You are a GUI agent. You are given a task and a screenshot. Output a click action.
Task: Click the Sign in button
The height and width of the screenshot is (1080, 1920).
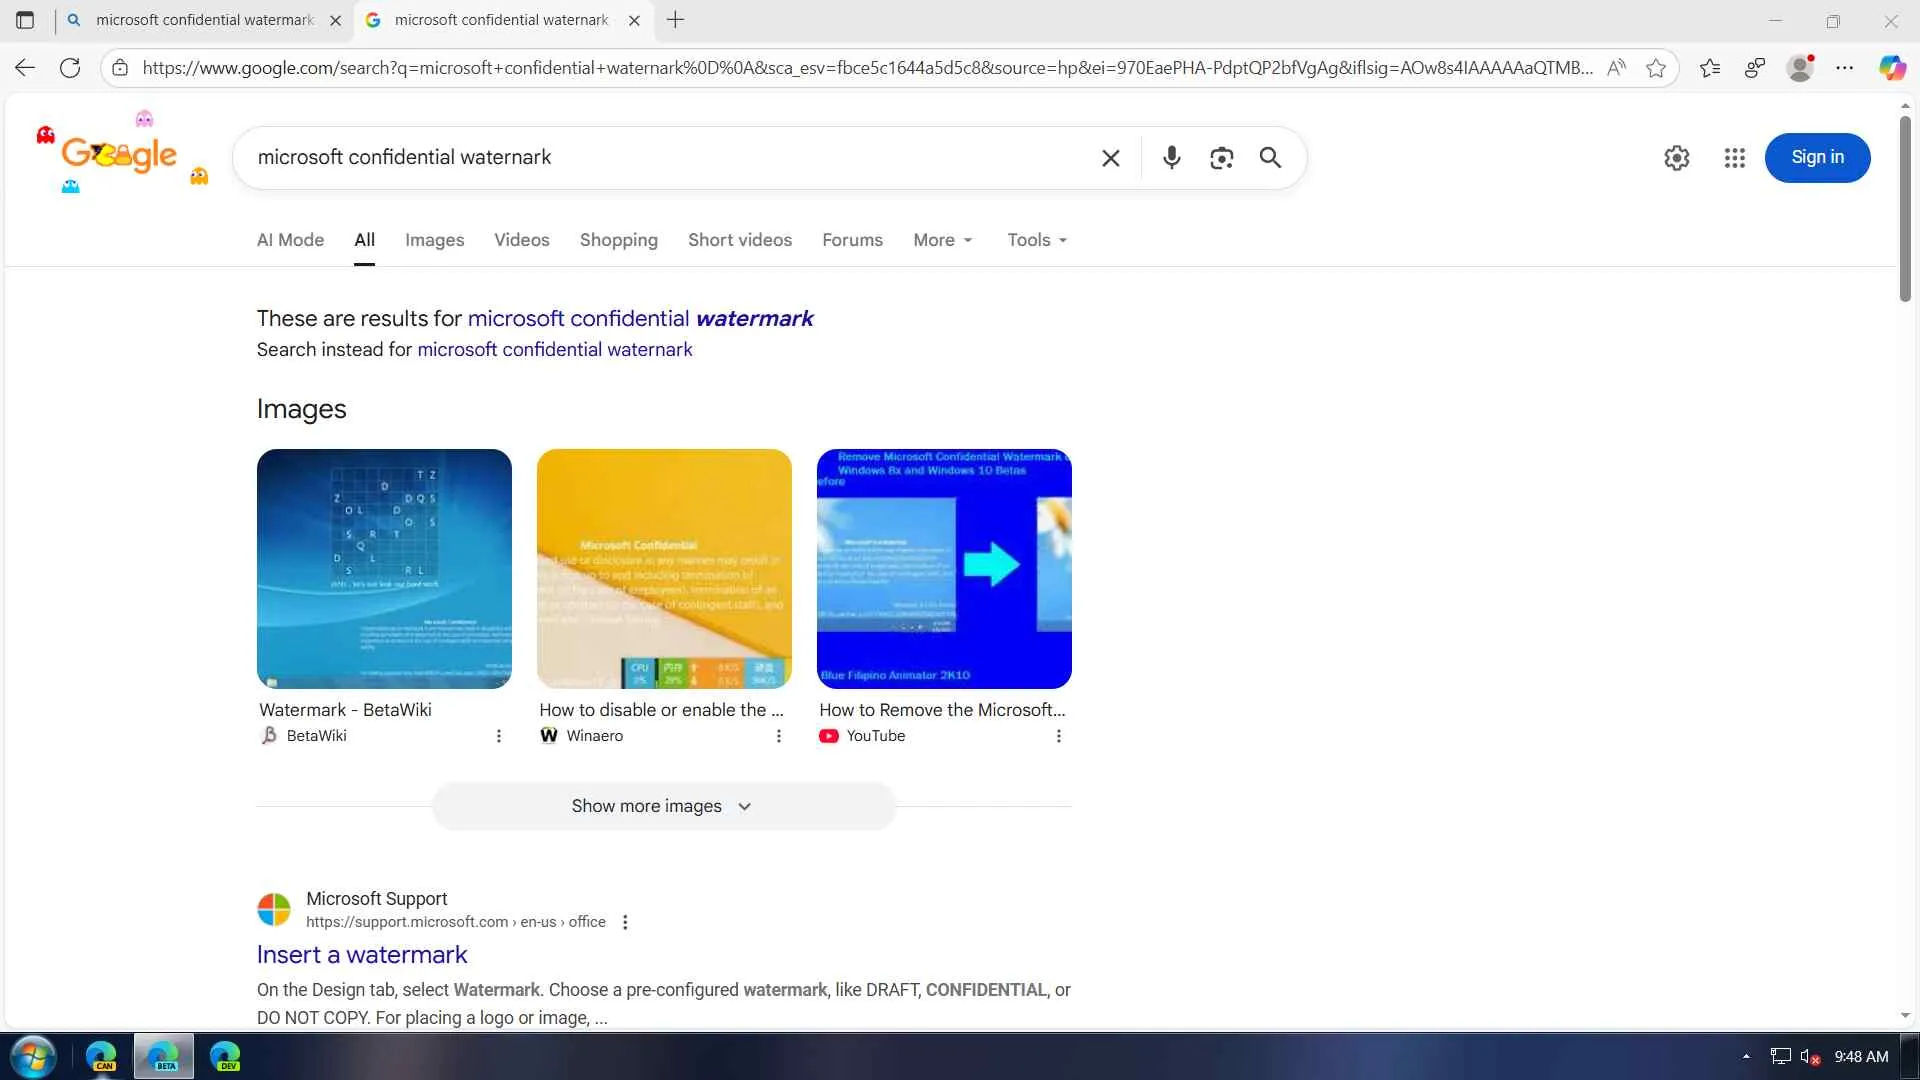pos(1816,158)
